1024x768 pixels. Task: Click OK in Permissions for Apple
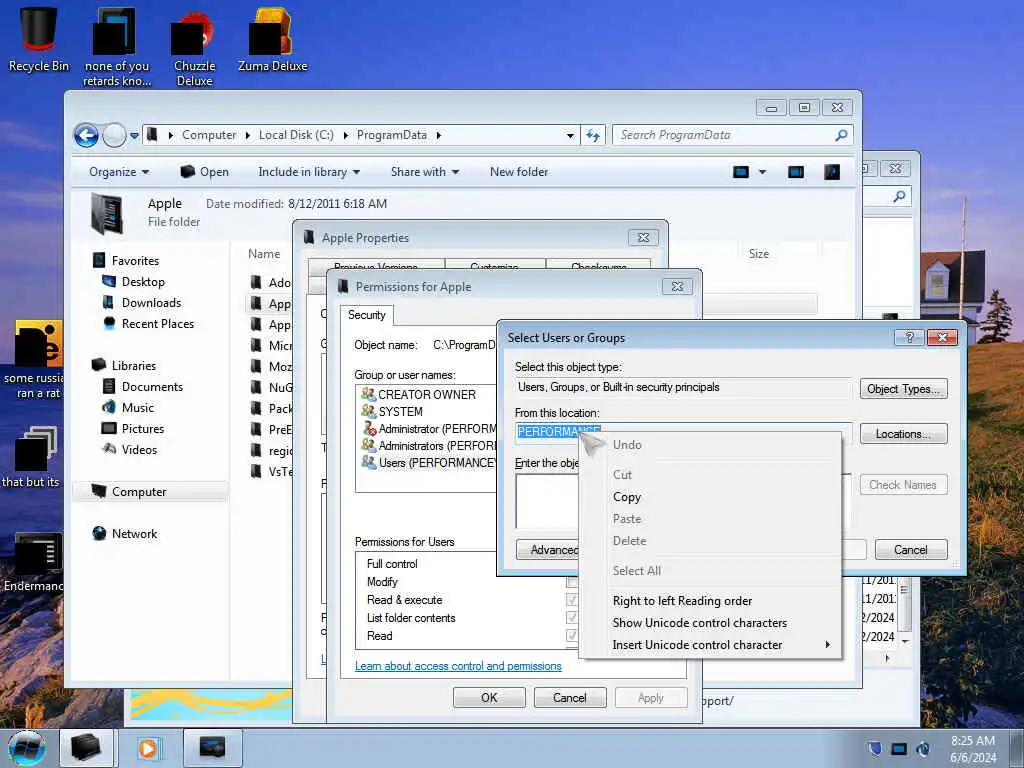(x=489, y=697)
